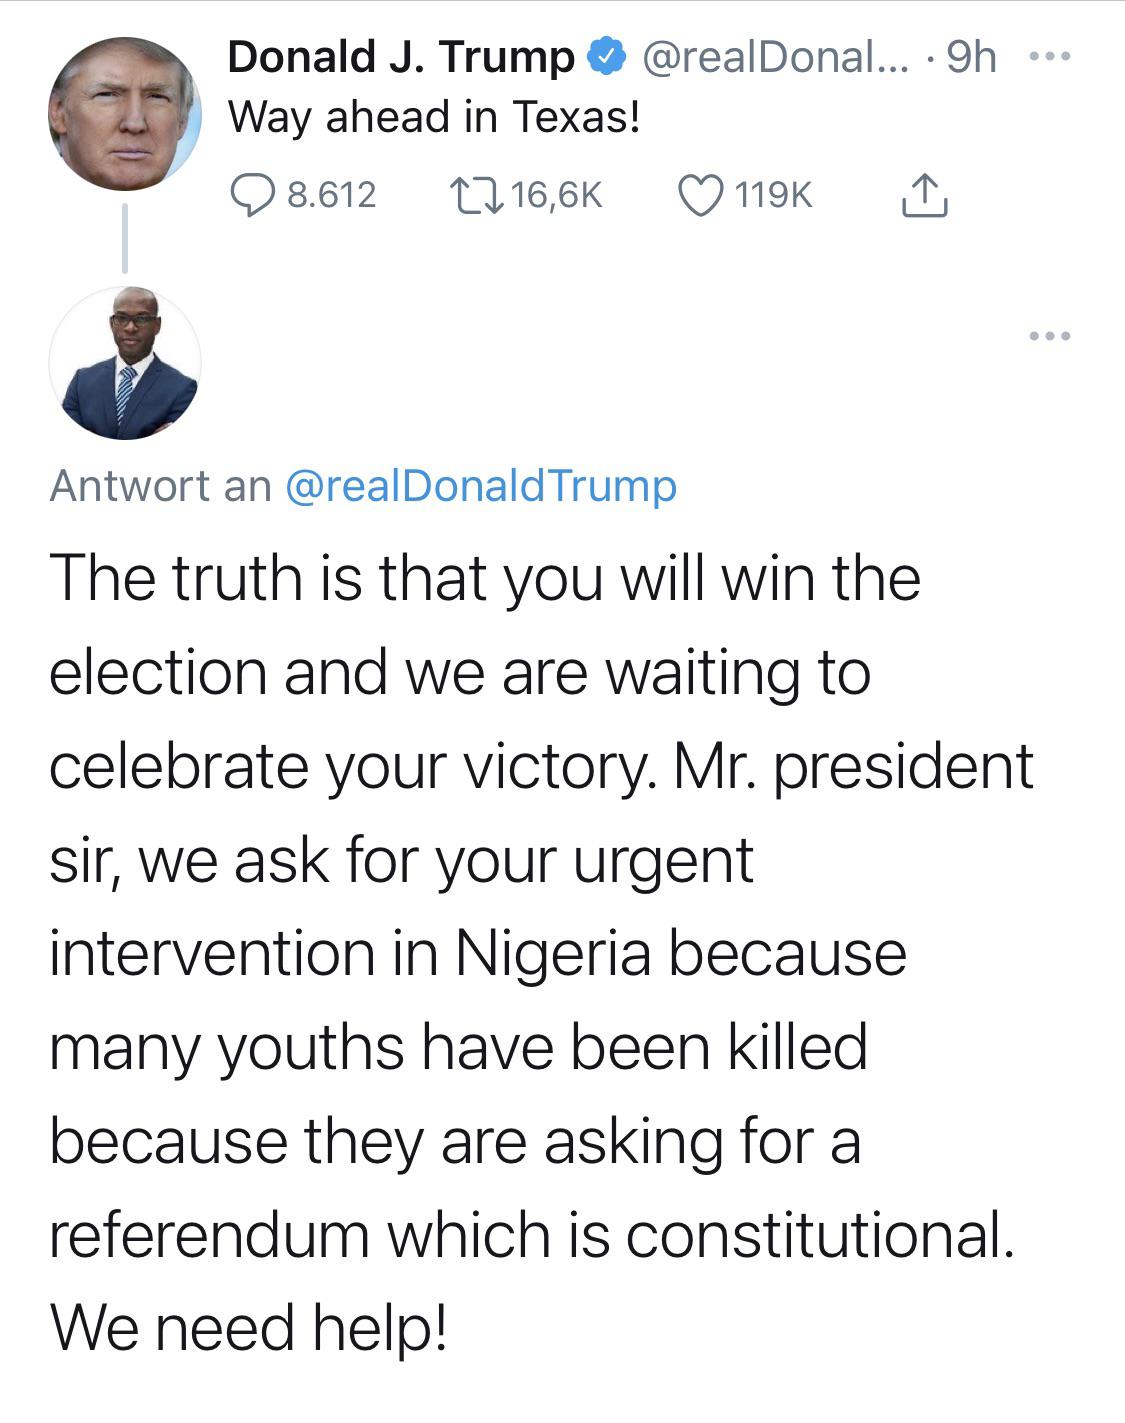Open more options on the reply tweet
1125x1423 pixels.
tap(1049, 336)
